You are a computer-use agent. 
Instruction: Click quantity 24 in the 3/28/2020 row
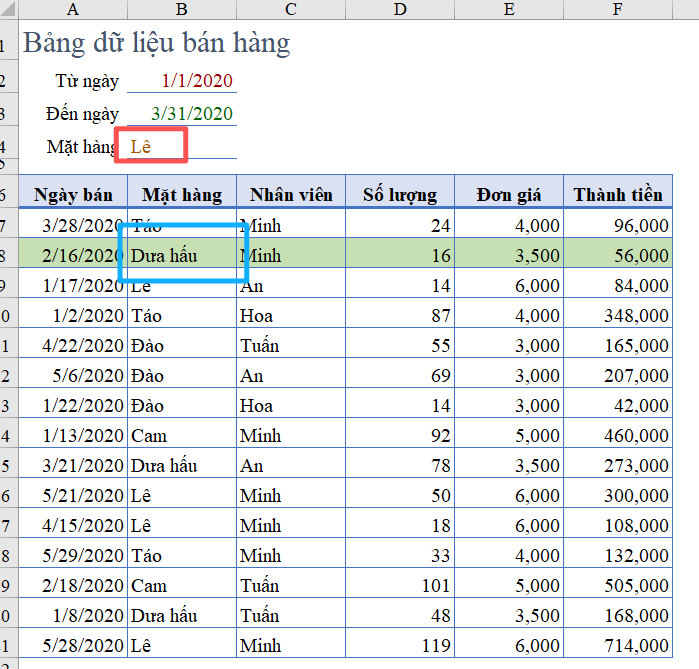tap(400, 225)
